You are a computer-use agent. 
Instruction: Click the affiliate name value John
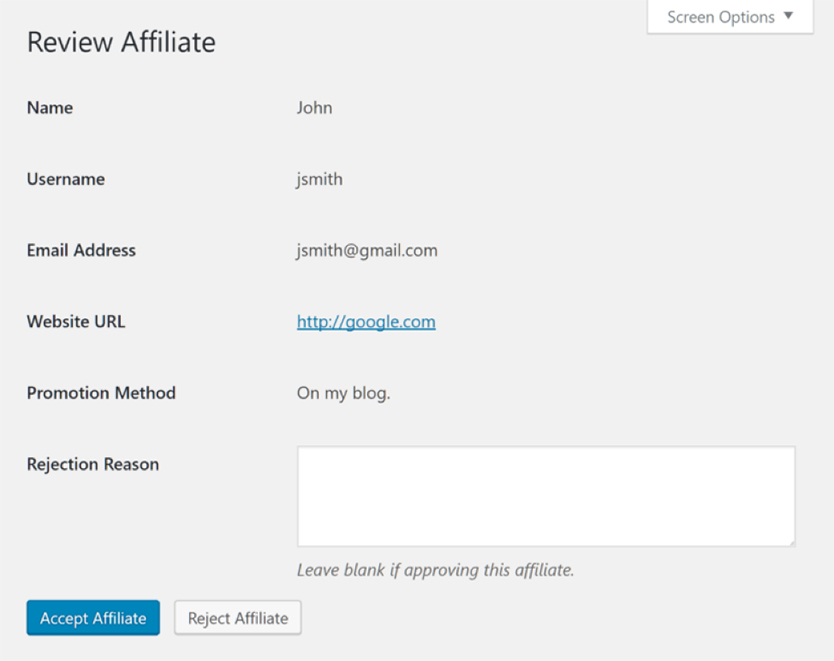[x=314, y=108]
